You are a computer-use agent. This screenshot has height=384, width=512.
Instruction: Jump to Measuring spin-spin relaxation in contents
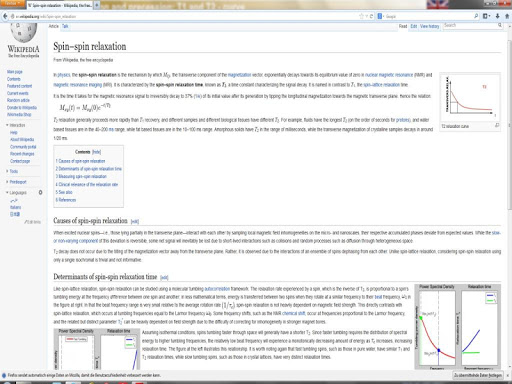(81, 176)
